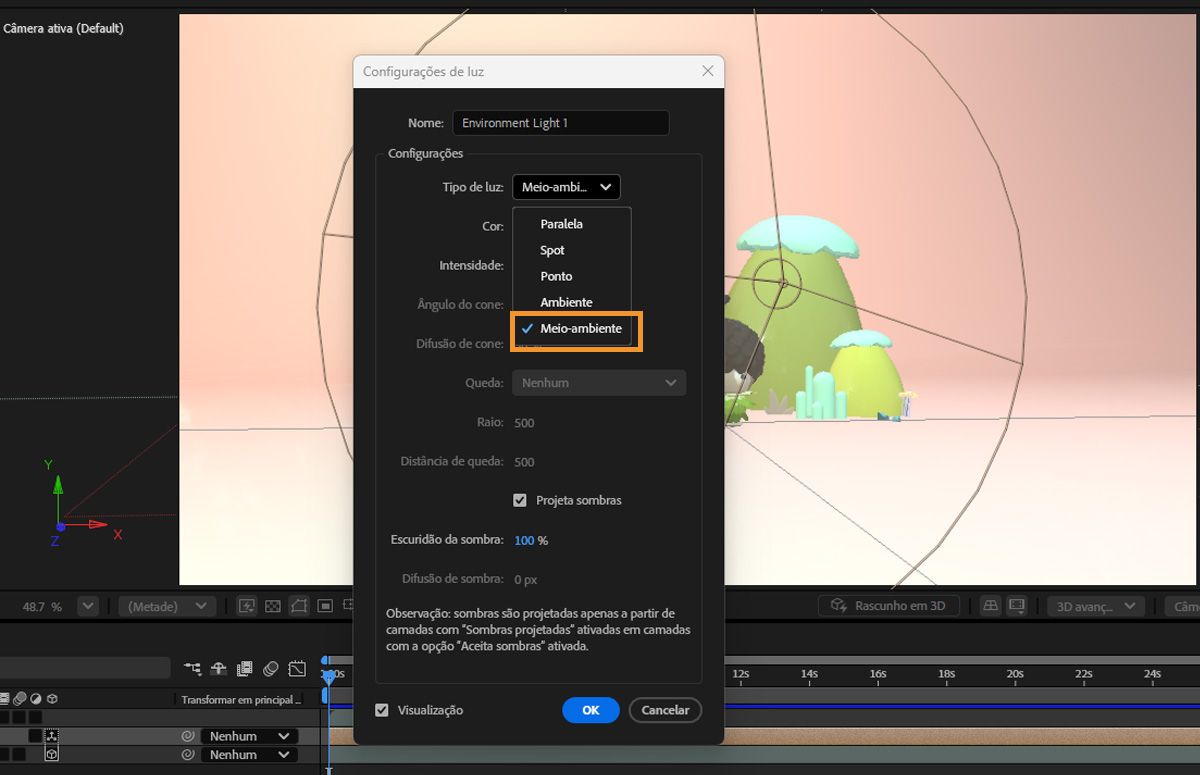Viewport: 1200px width, 775px height.
Task: Open the Queda dropdown showing Nenhum
Action: (599, 383)
